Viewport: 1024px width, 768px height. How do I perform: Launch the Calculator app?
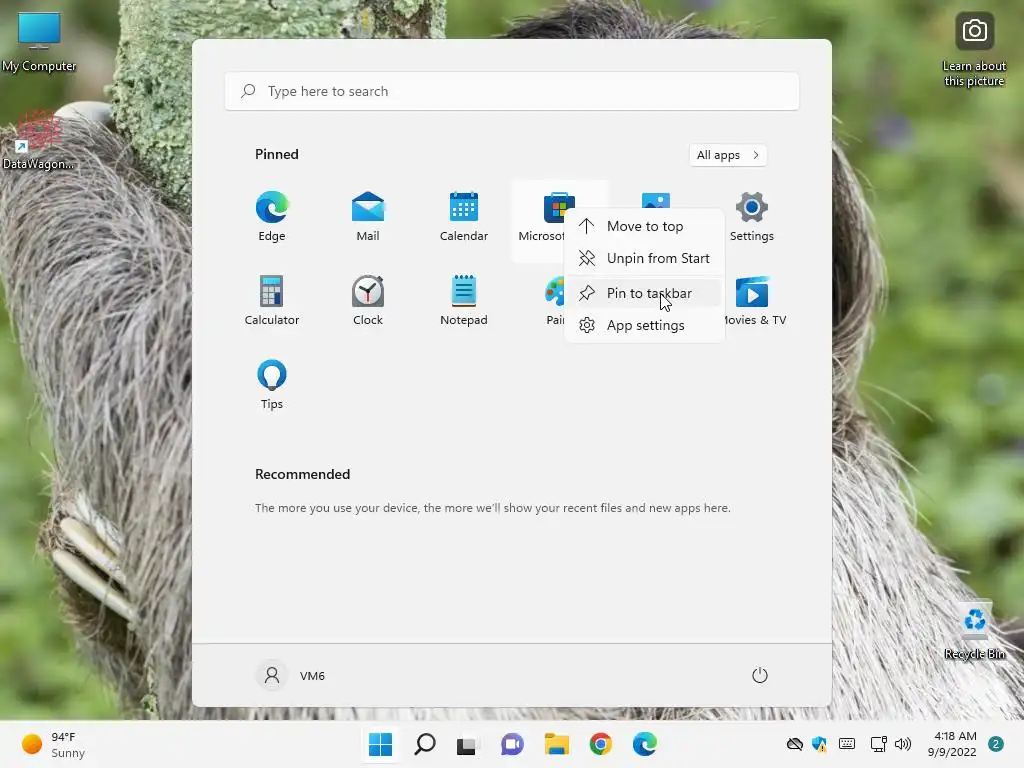(x=272, y=301)
